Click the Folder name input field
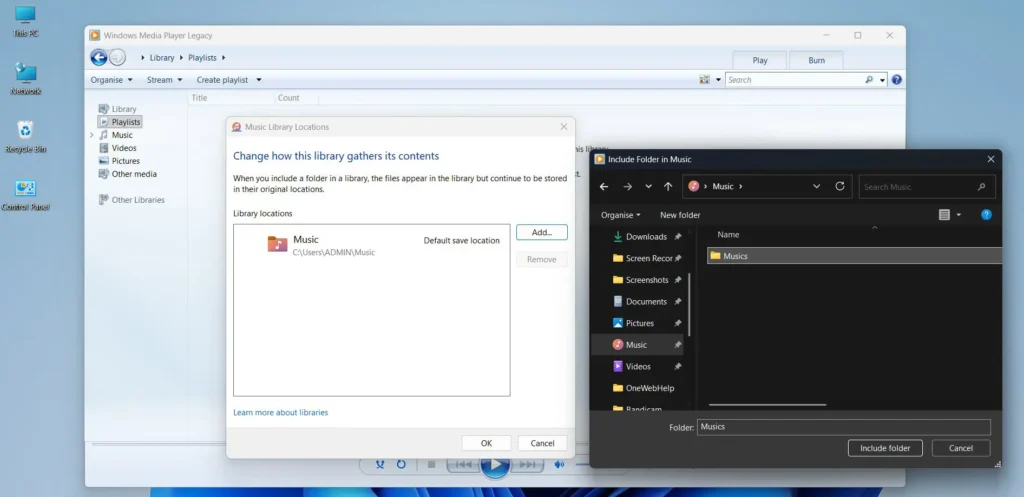1024x497 pixels. (x=844, y=427)
